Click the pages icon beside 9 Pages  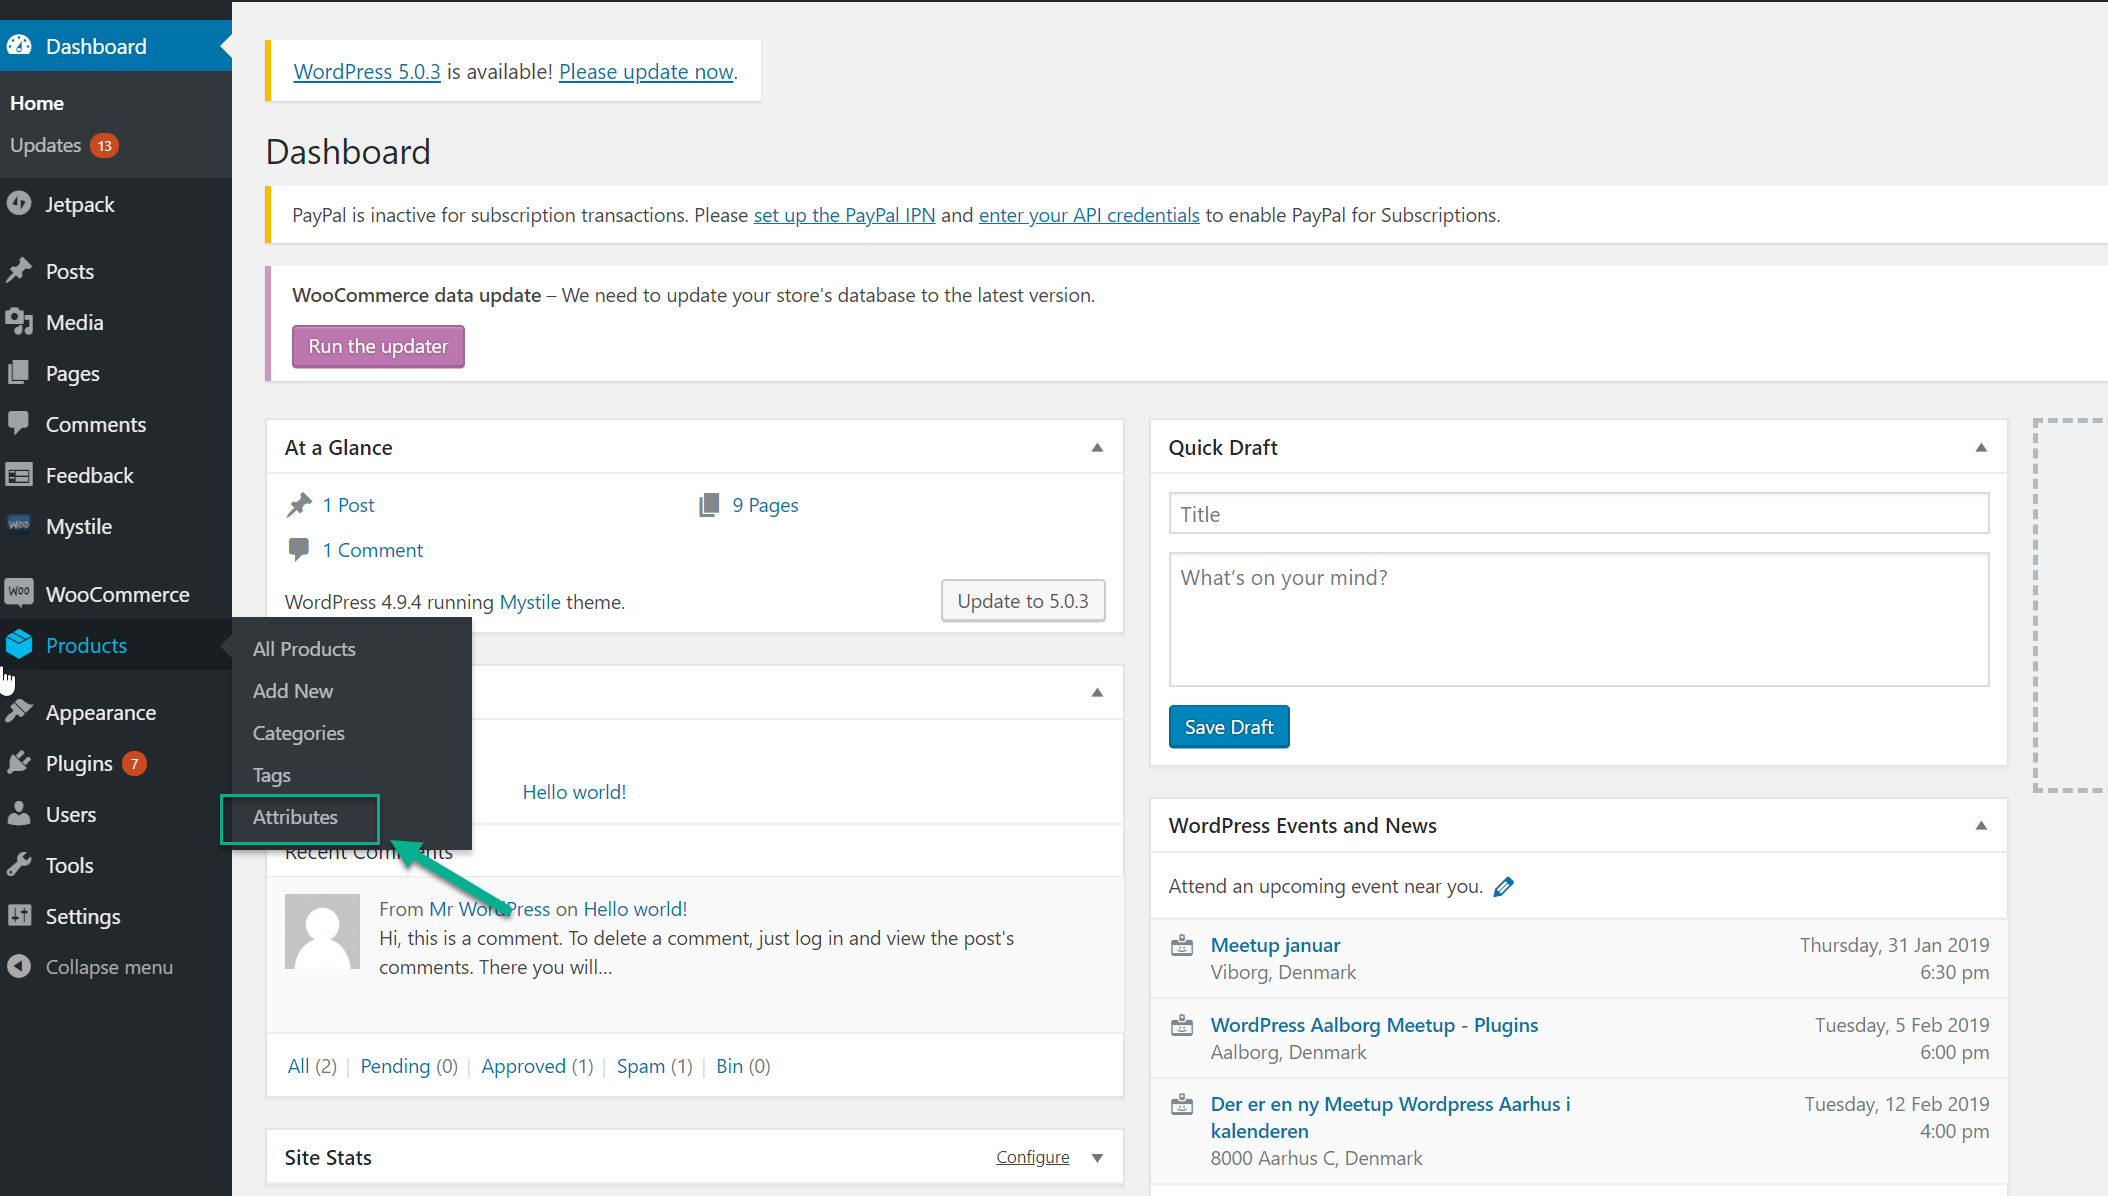(x=709, y=505)
